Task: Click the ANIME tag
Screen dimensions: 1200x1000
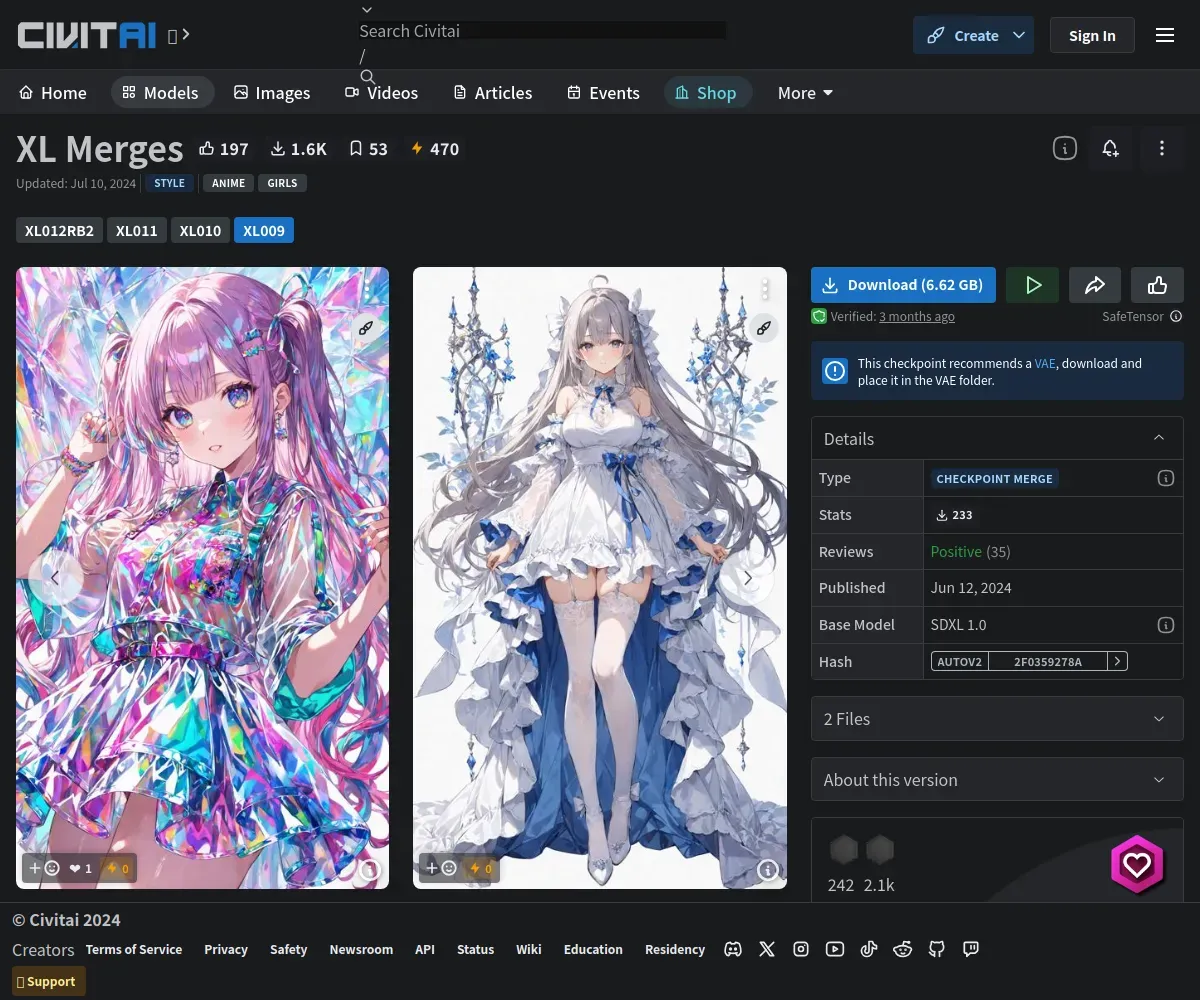Action: point(228,183)
